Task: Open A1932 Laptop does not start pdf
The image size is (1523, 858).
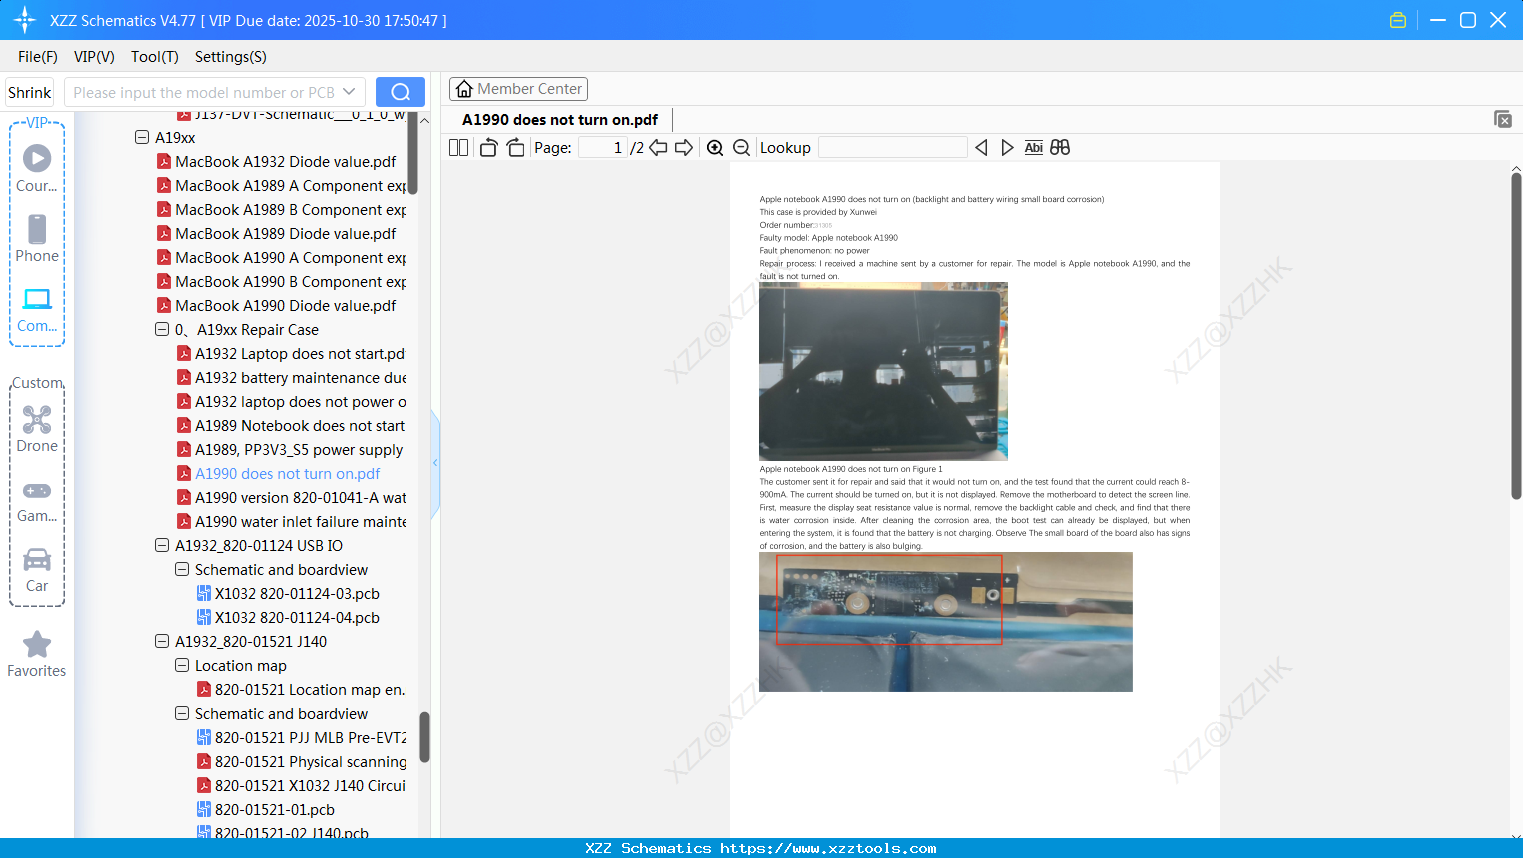Action: click(300, 353)
